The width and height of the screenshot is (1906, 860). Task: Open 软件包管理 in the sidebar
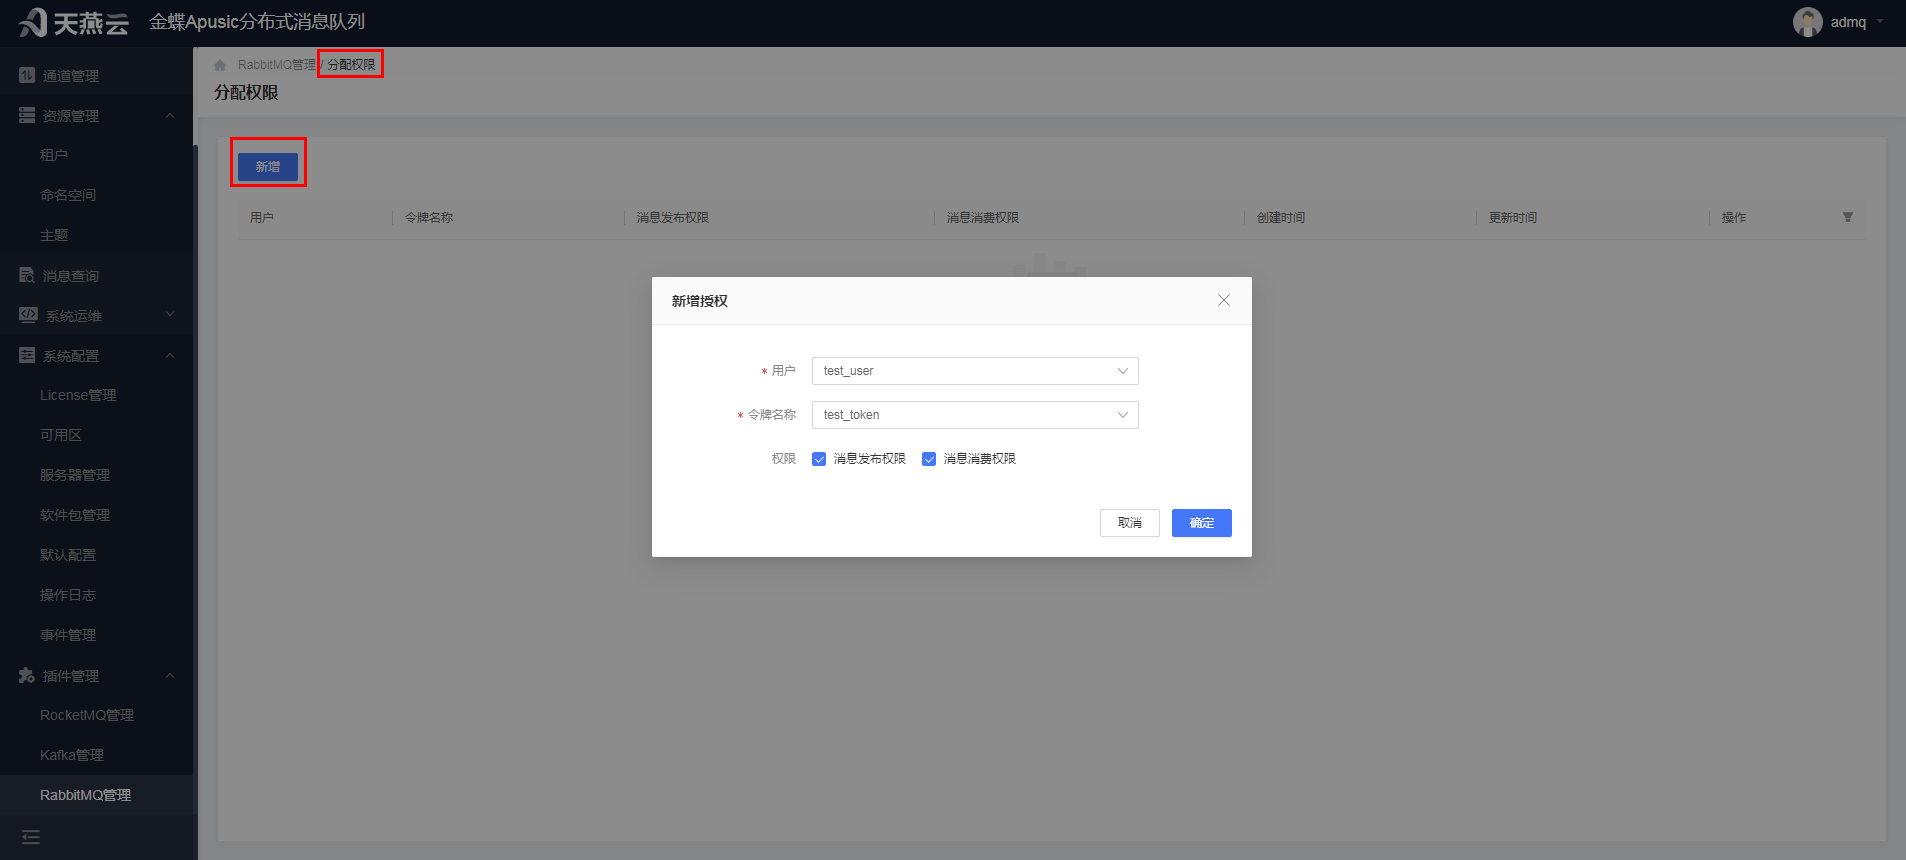[75, 515]
